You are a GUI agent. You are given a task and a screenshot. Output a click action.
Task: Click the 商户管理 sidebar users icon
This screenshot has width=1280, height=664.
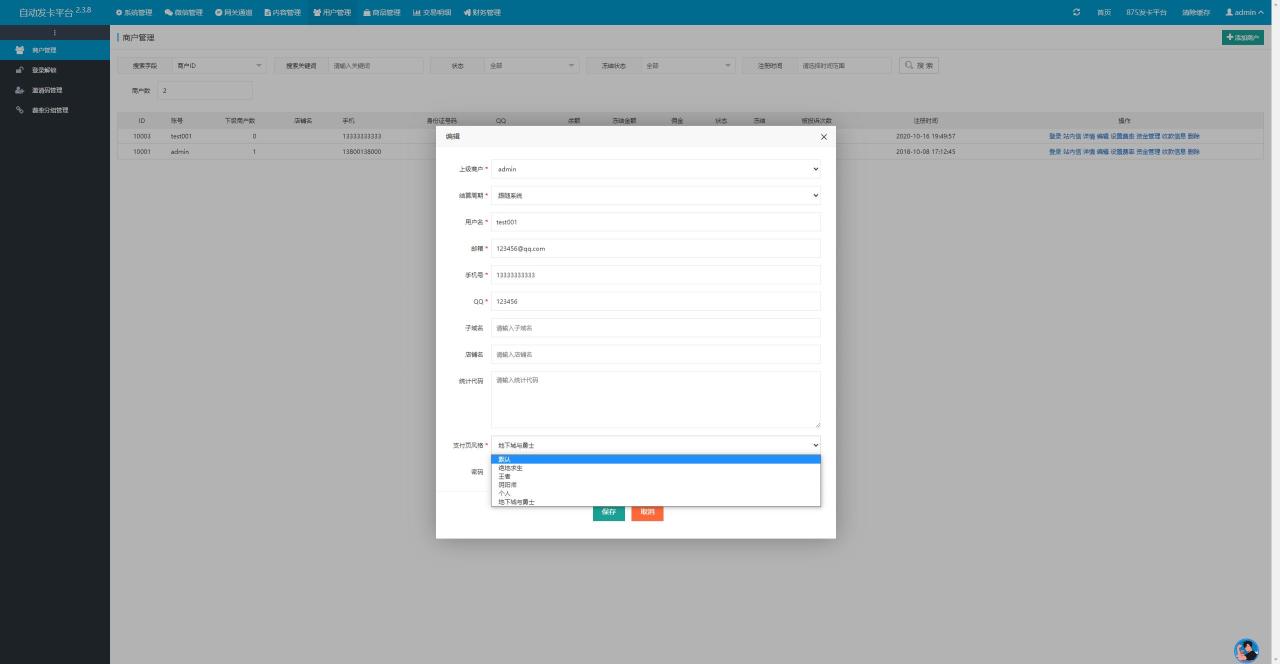click(20, 50)
